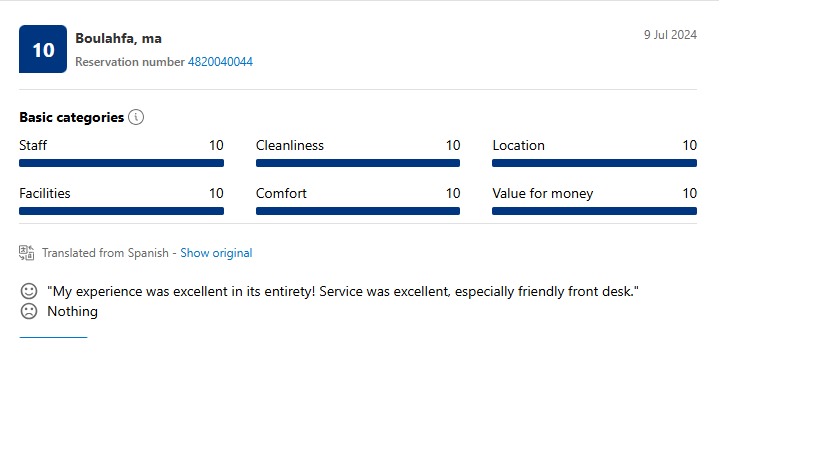Click the blue underline below the review
This screenshot has width=819, height=460.
tap(53, 338)
